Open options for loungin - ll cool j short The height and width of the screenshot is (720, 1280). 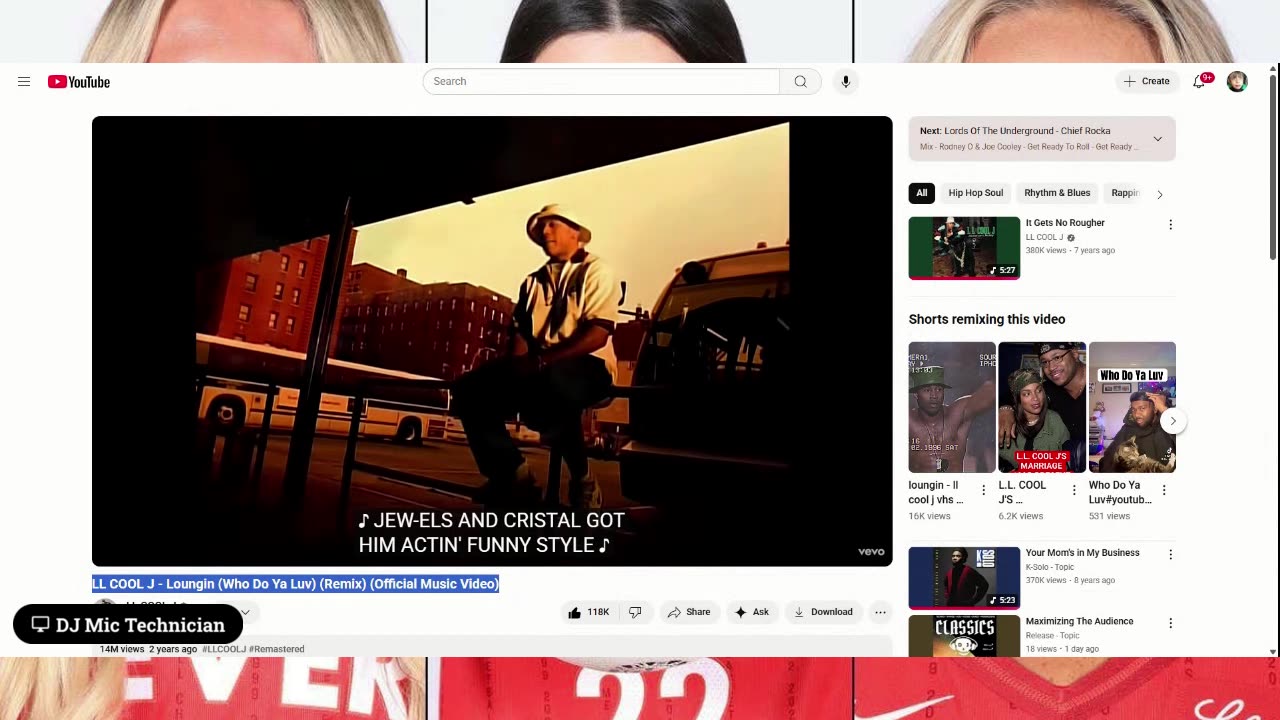pyautogui.click(x=983, y=491)
